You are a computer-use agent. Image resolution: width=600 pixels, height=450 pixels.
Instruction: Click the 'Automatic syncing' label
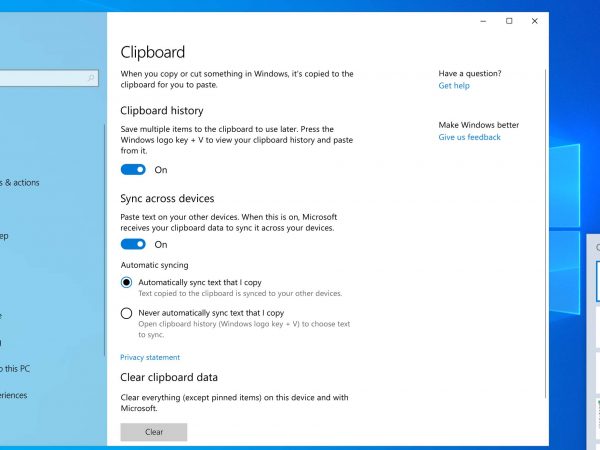tap(155, 265)
